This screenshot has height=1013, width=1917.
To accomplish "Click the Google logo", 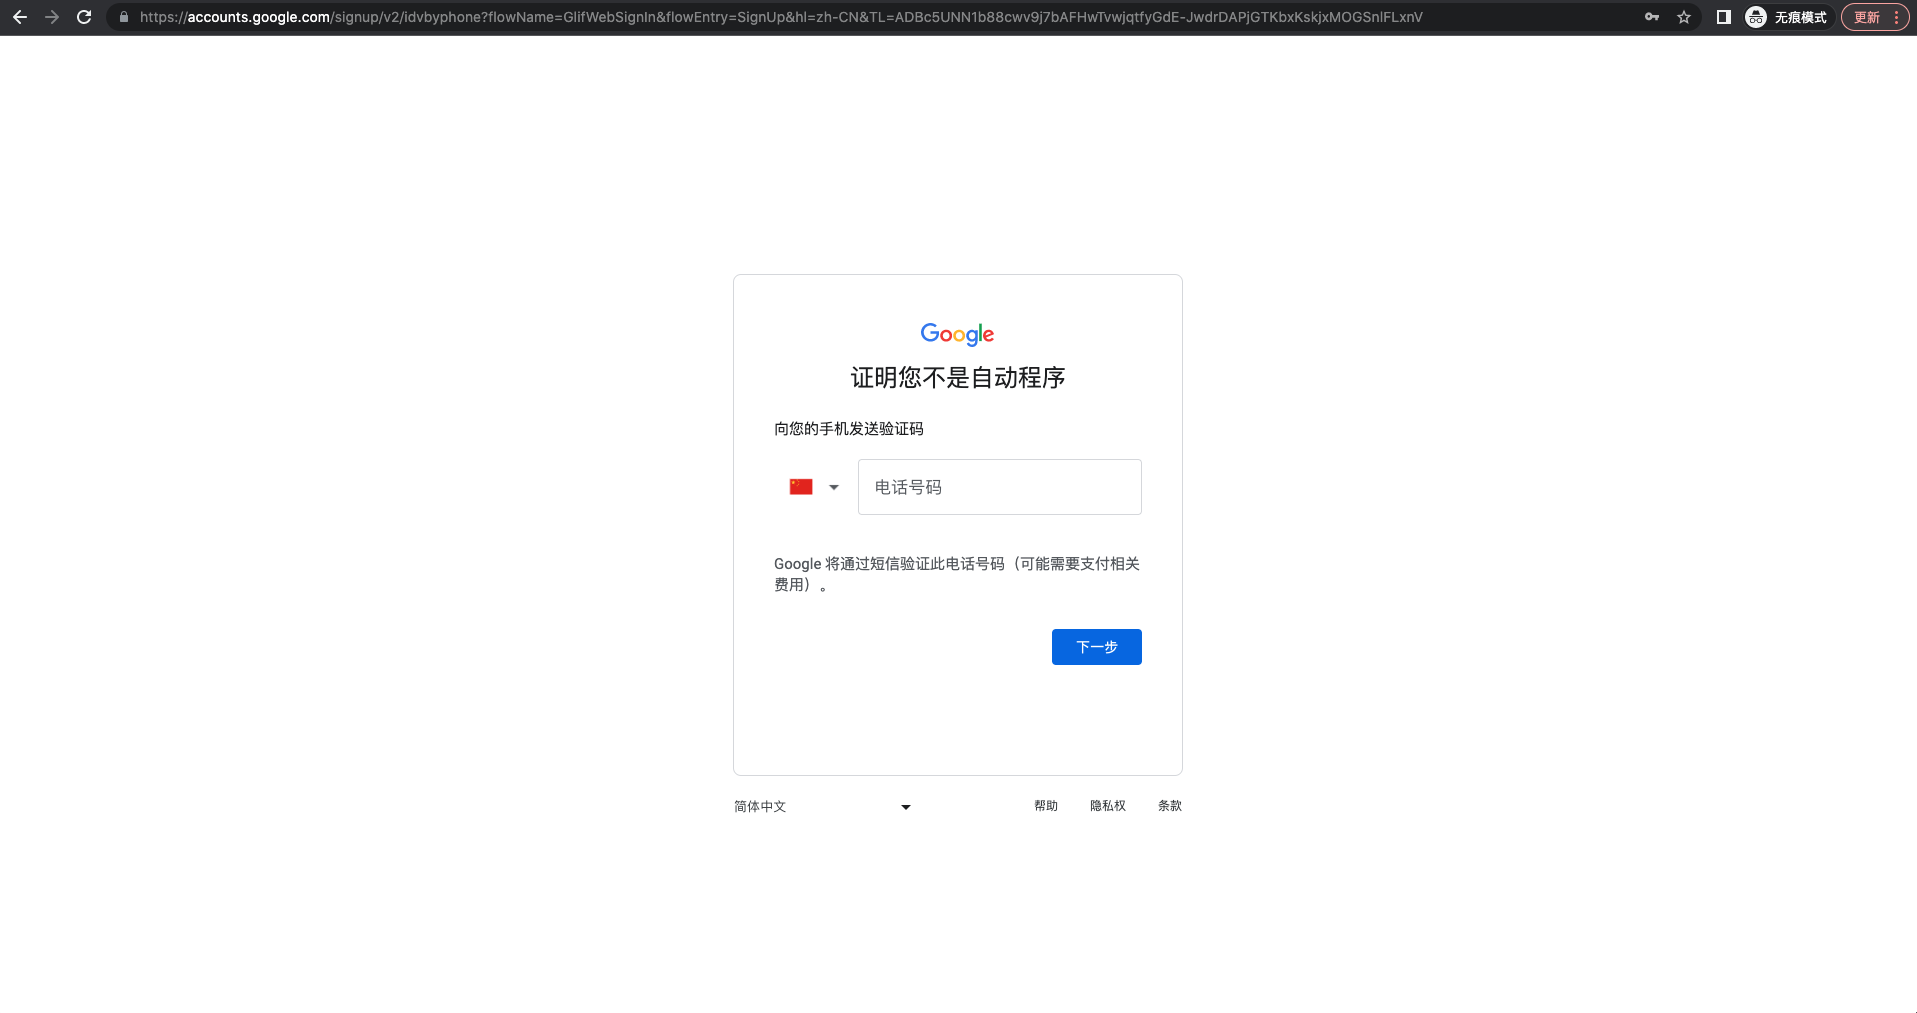I will [x=957, y=334].
